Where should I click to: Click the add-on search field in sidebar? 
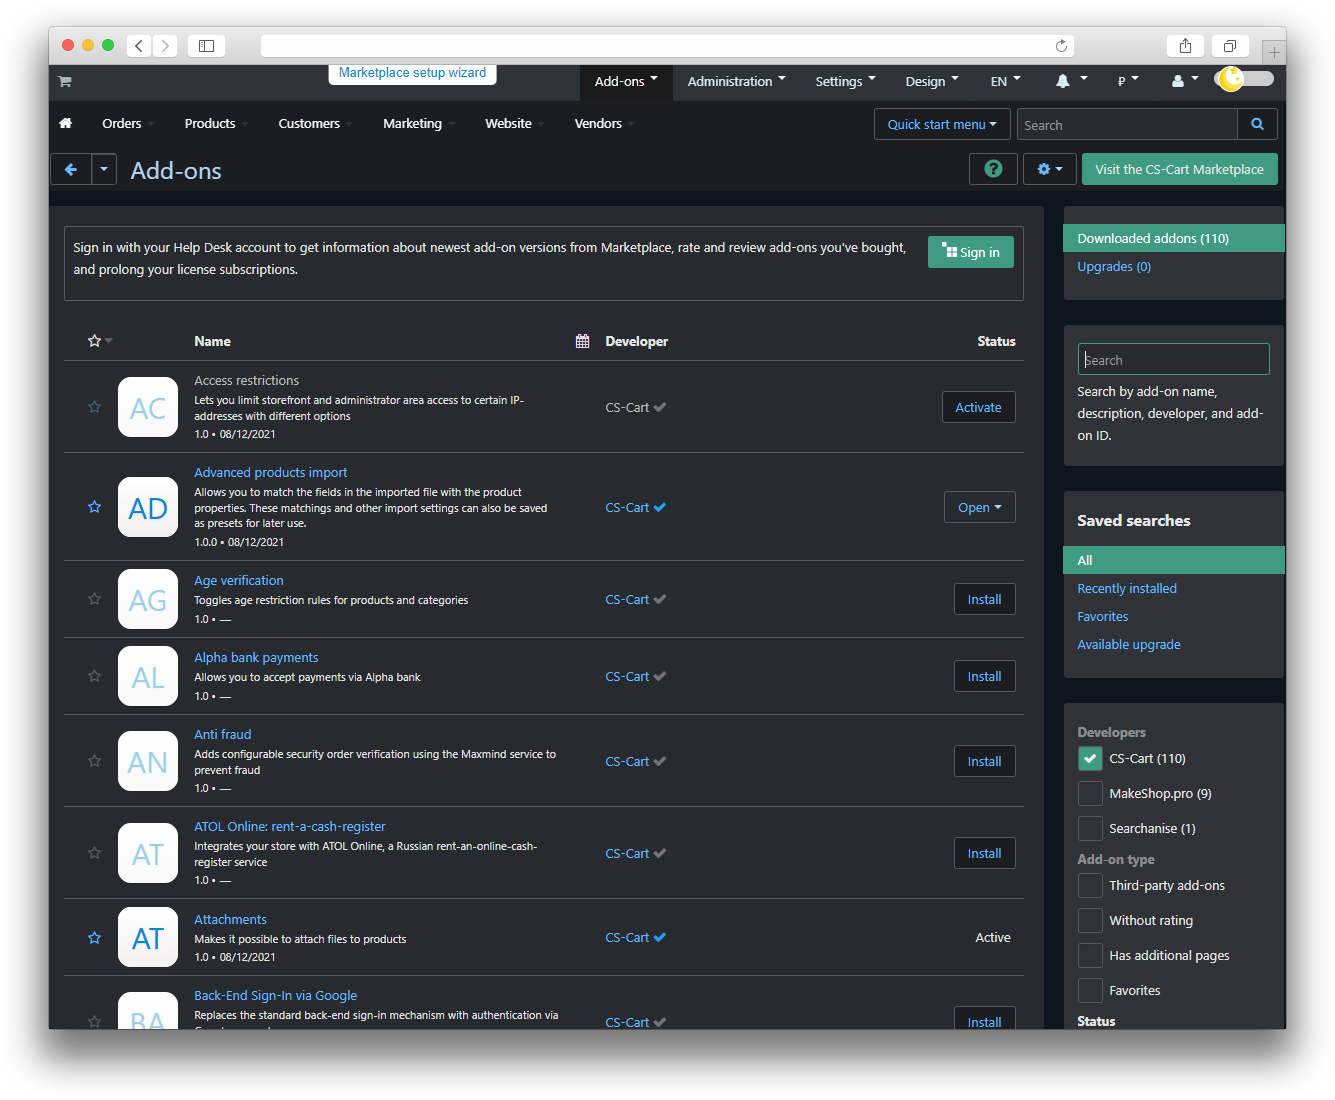tap(1174, 360)
